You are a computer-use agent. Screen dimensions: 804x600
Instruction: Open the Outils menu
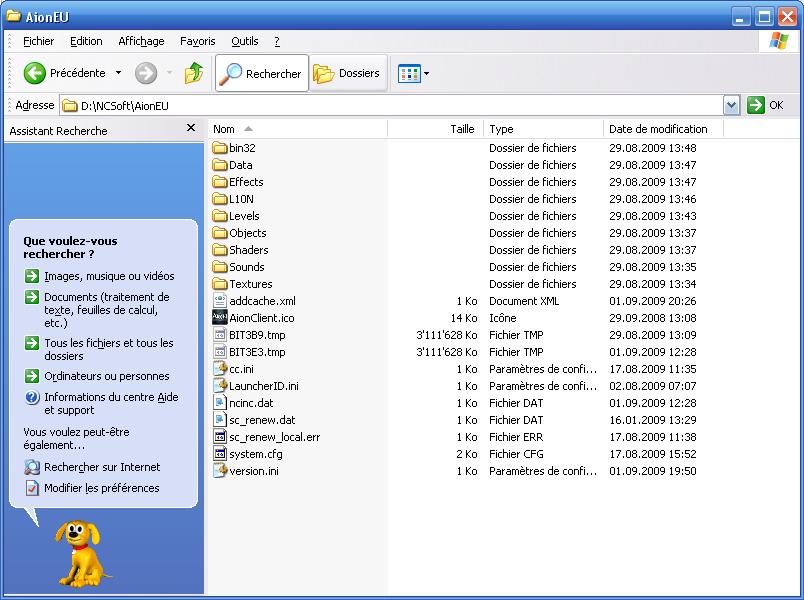(245, 41)
